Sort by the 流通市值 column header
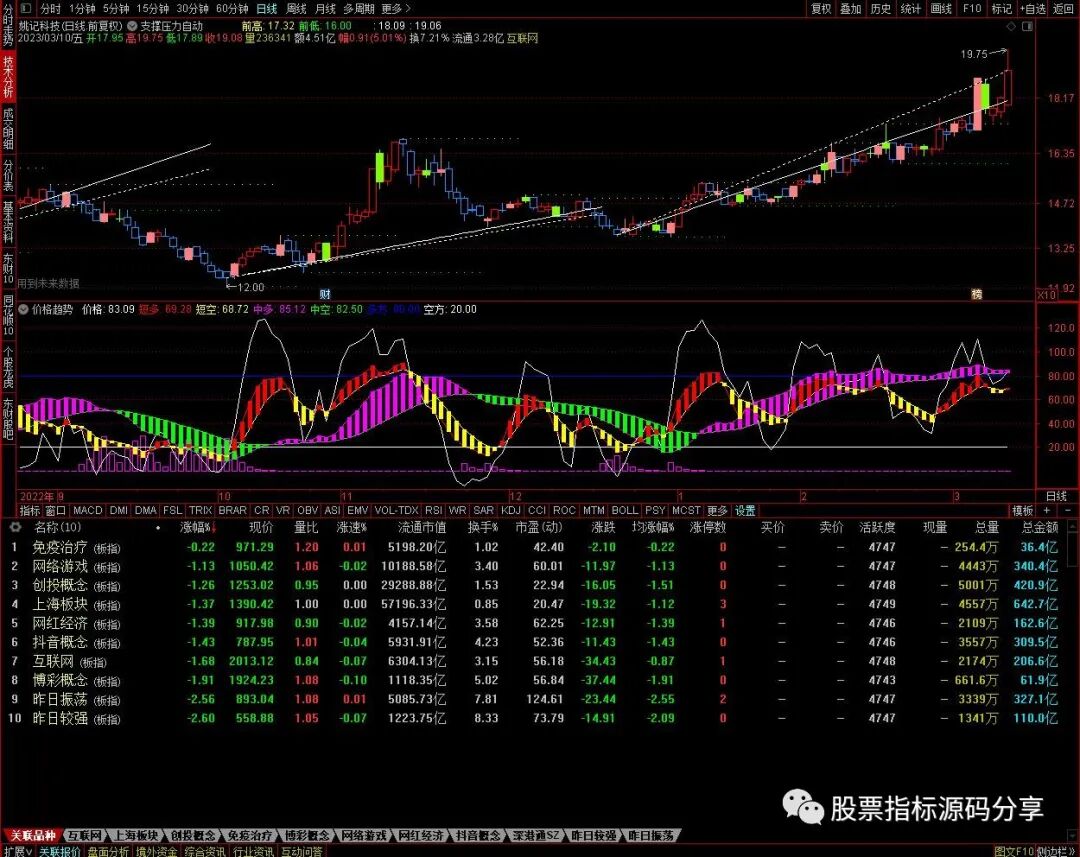Image resolution: width=1080 pixels, height=857 pixels. (422, 528)
